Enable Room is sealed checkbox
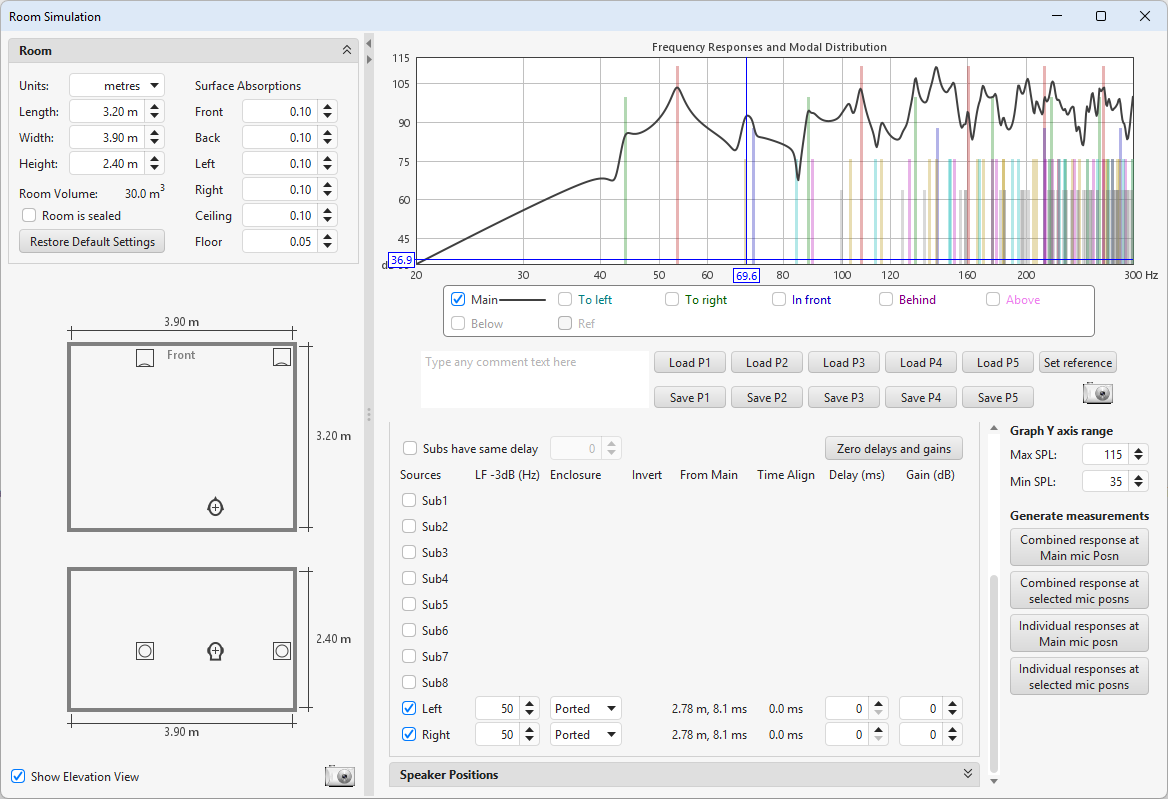Screen dimensions: 1168x799 pyautogui.click(x=29, y=215)
